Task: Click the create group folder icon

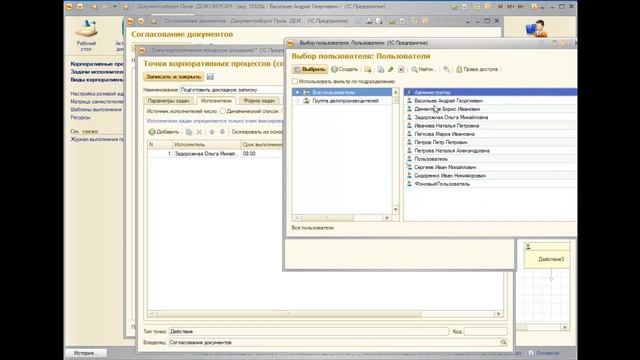Action: (x=368, y=70)
